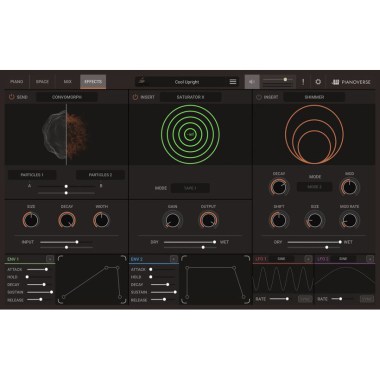Image resolution: width=380 pixels, height=380 pixels.
Task: Toggle the Saturator X insert power button
Action: tap(135, 97)
